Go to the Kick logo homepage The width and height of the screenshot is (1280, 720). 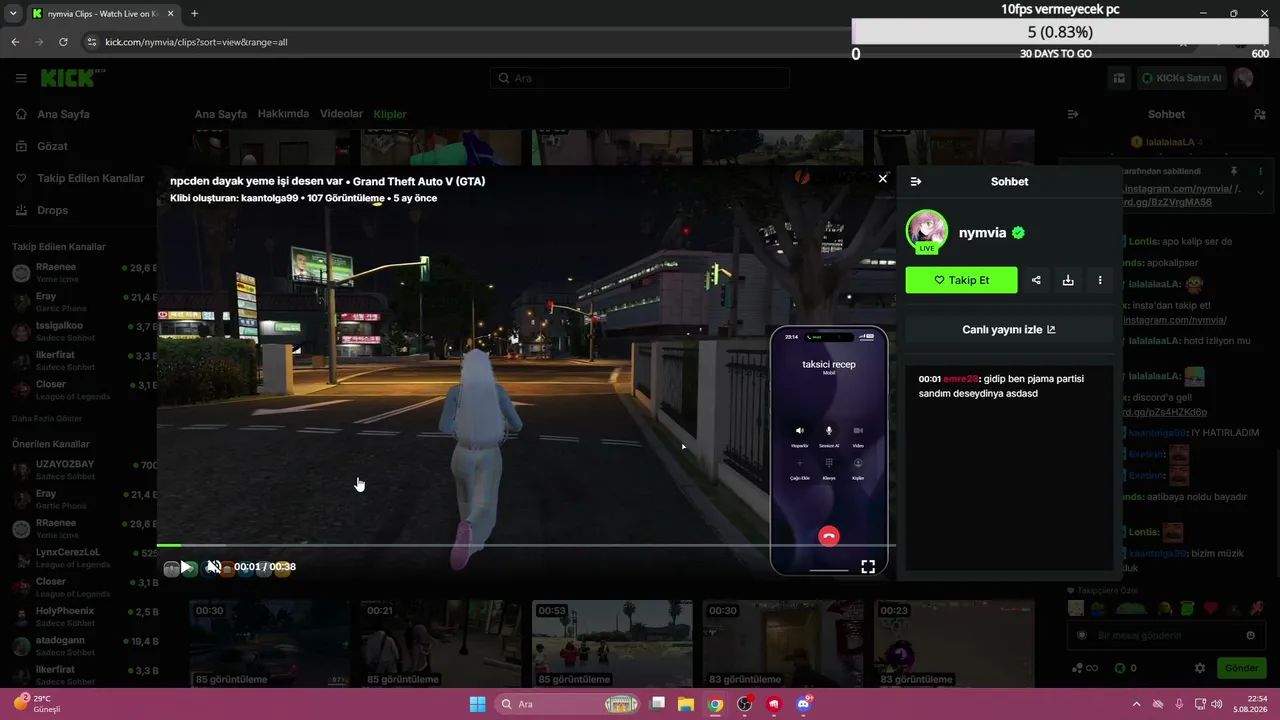[x=69, y=78]
